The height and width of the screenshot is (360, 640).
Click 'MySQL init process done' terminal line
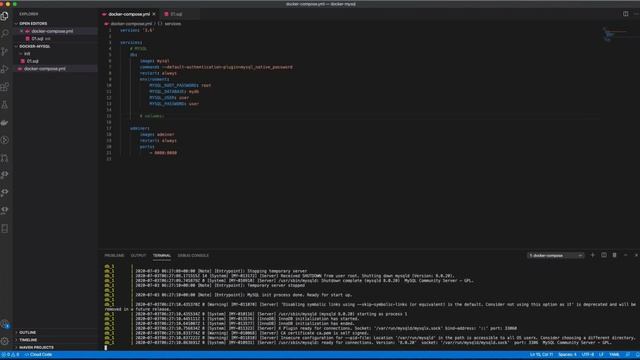pyautogui.click(x=244, y=295)
